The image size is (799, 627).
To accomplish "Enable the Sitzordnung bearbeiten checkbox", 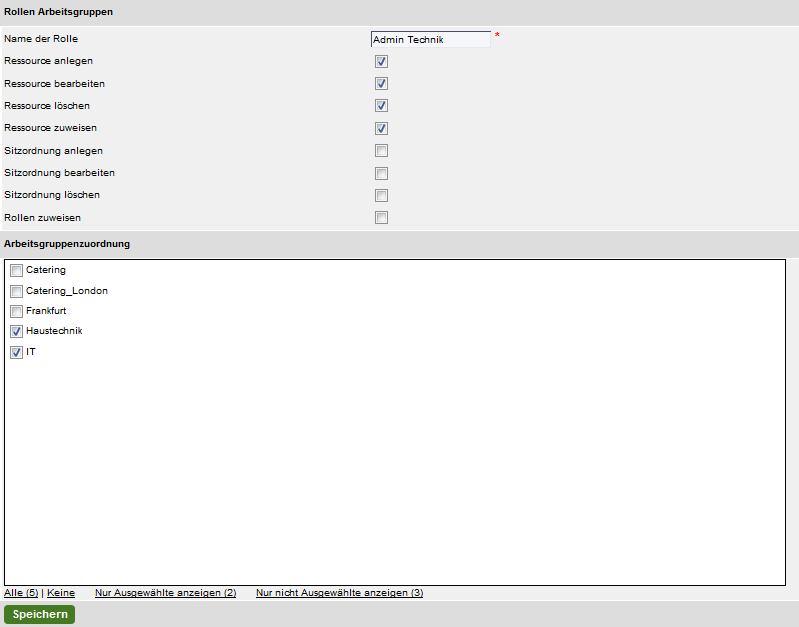I will [x=381, y=173].
